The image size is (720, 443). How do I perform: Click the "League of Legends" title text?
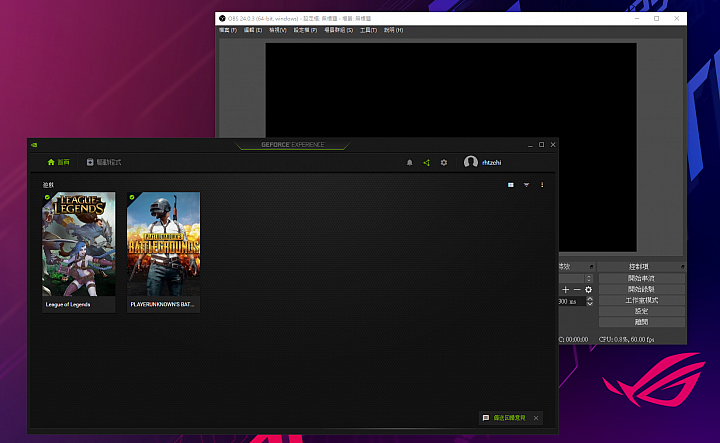coord(68,304)
